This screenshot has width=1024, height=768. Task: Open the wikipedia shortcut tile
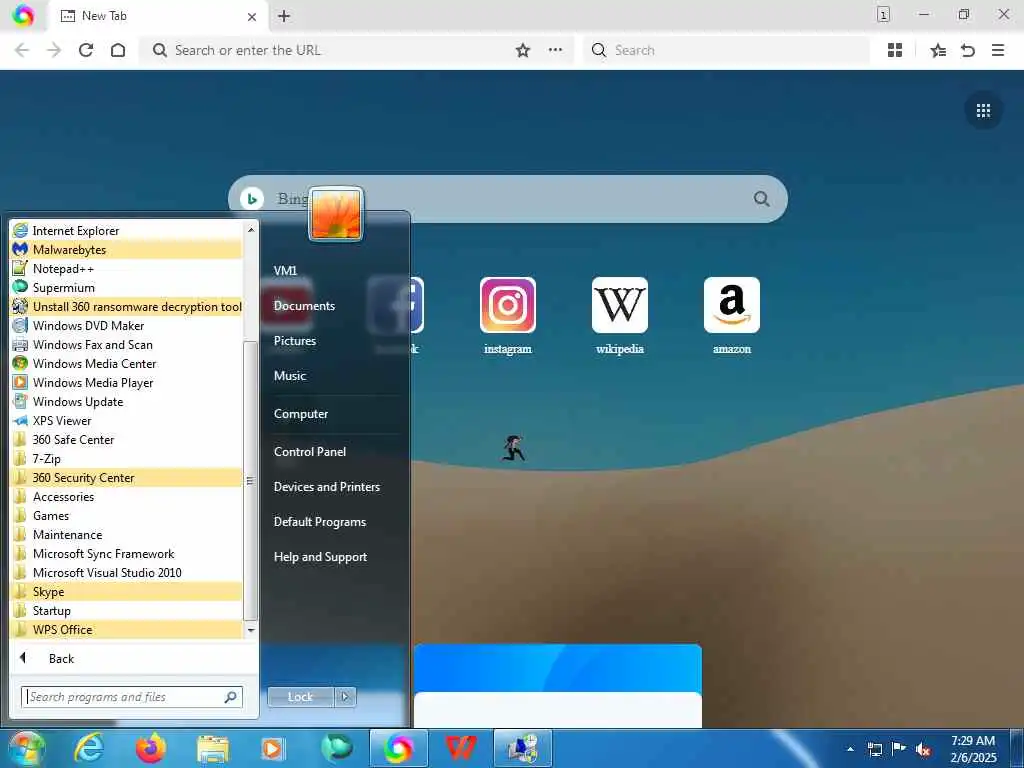click(x=620, y=316)
